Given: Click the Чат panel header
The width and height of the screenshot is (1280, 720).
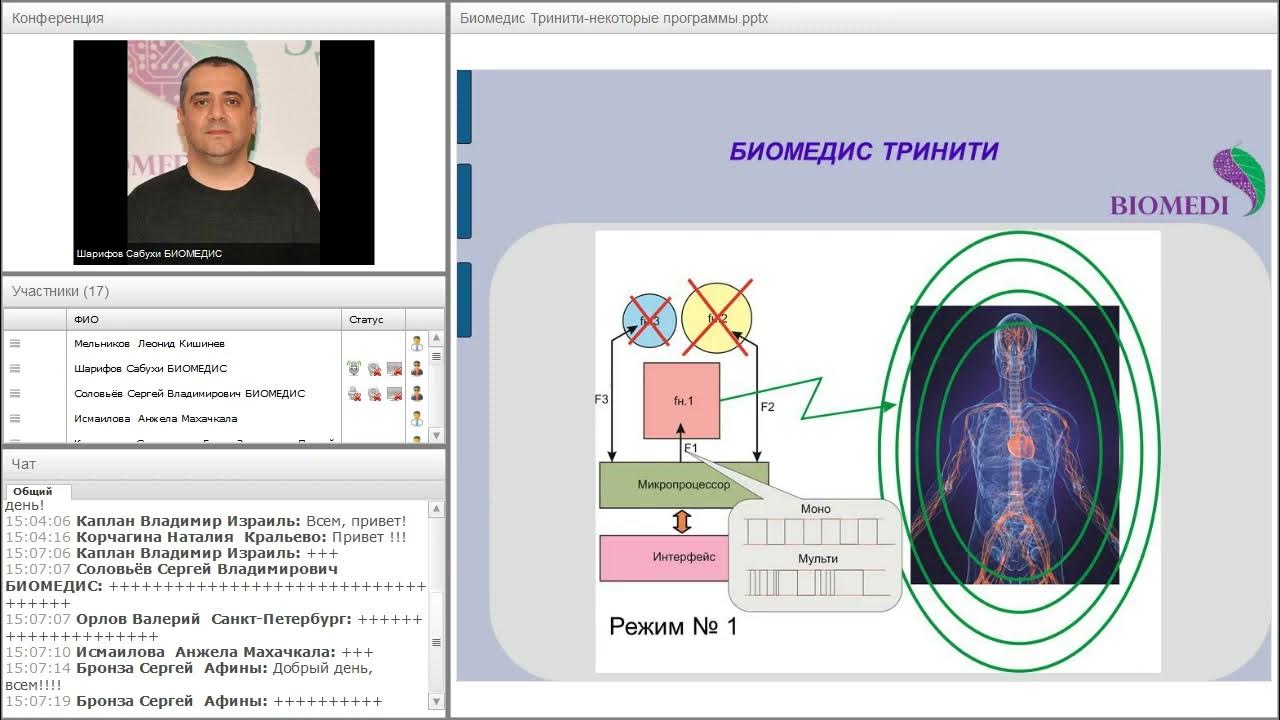Looking at the screenshot, I should tap(224, 464).
